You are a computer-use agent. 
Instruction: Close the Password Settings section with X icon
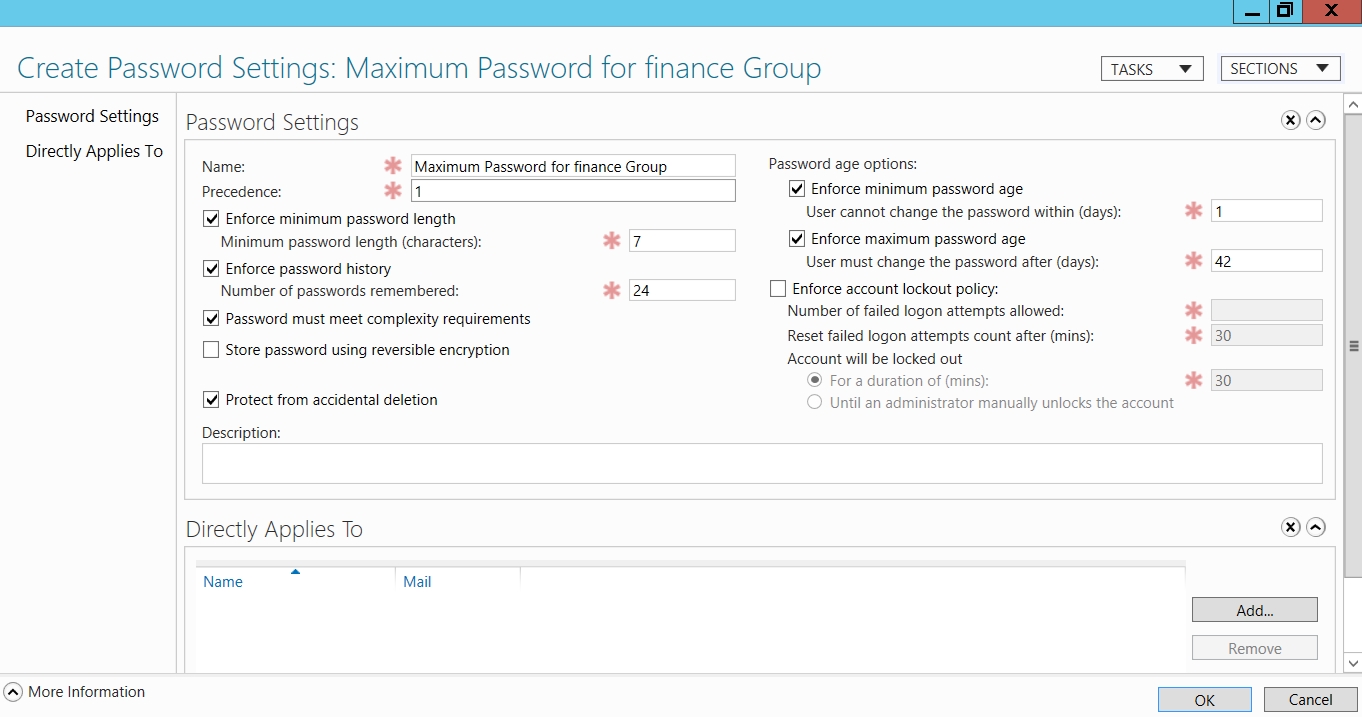1291,120
